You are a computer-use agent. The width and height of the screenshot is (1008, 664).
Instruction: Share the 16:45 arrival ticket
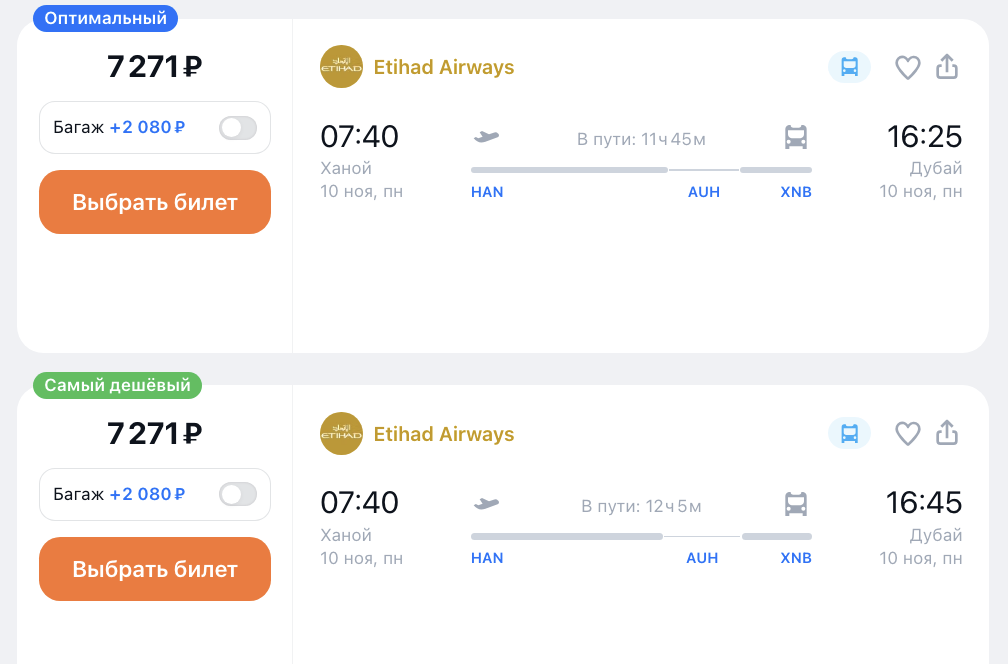tap(946, 433)
